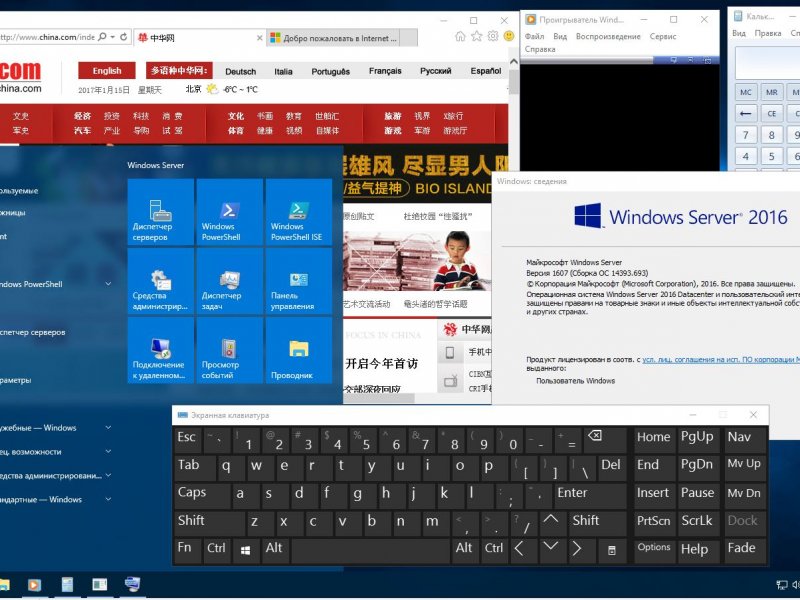The image size is (800, 600).
Task: Toggle right Shift key on on-screen keyboard
Action: (x=598, y=522)
